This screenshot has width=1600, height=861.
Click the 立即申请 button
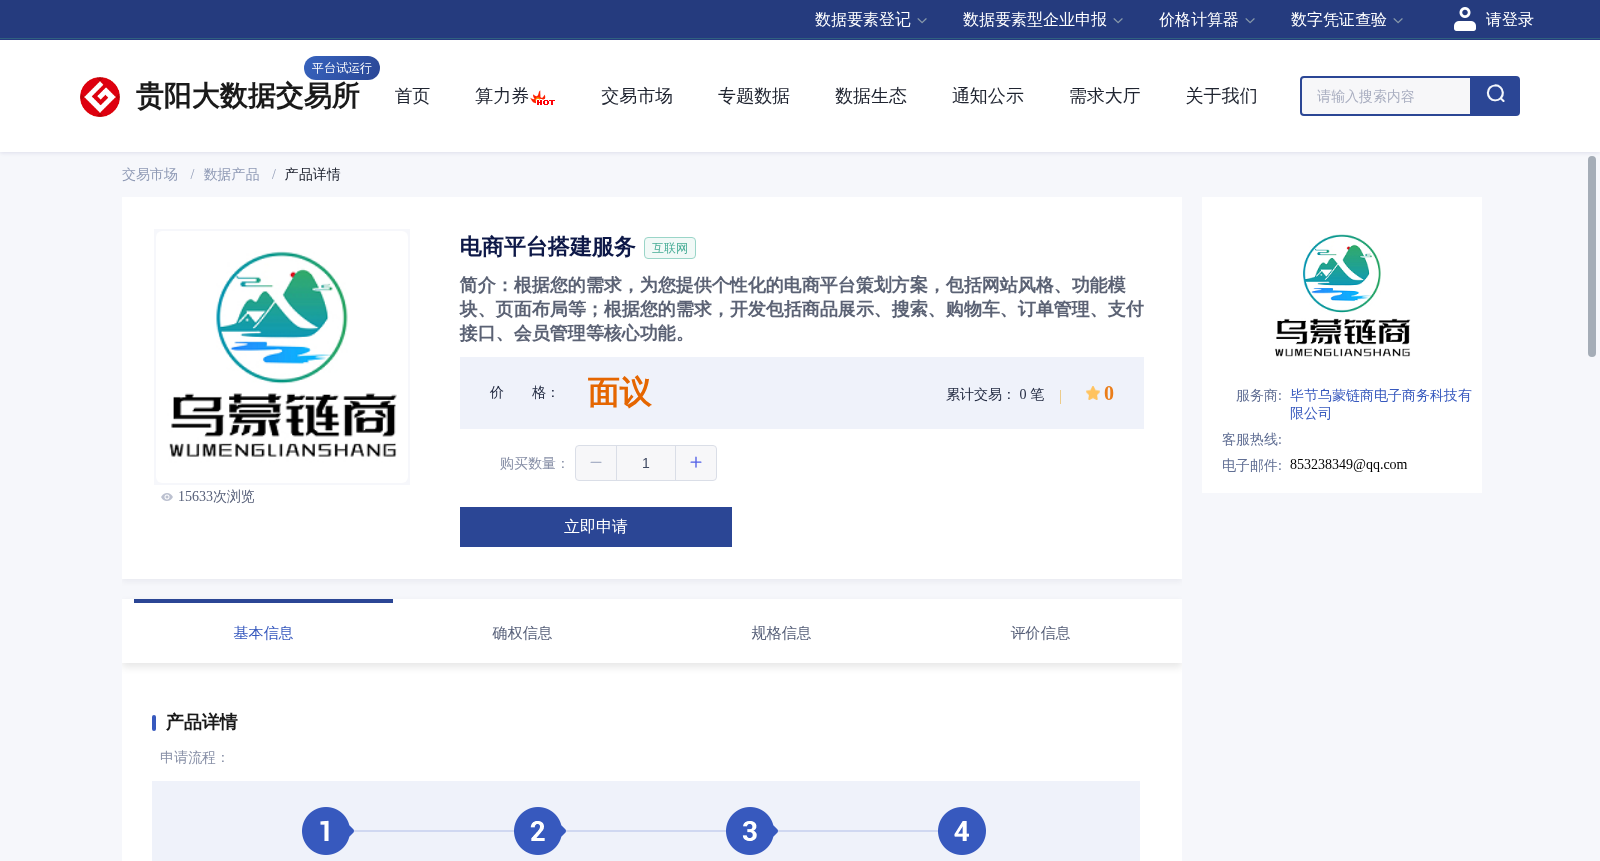pyautogui.click(x=596, y=527)
